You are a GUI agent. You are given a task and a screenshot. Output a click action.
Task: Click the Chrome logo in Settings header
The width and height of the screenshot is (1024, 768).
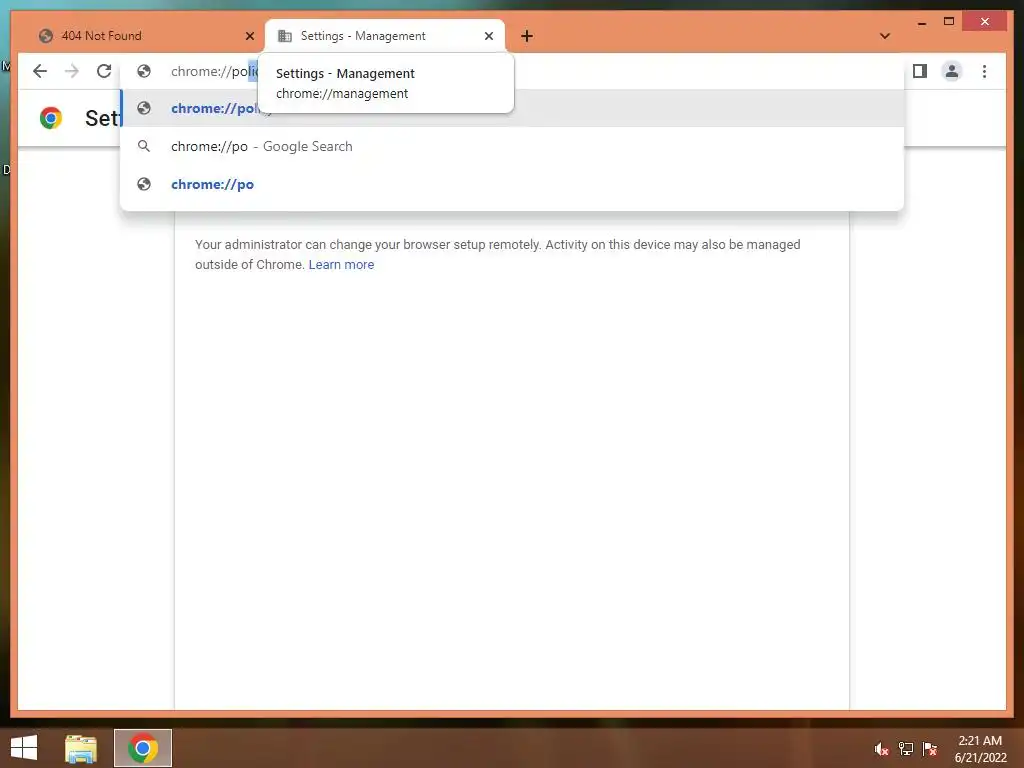tap(50, 118)
